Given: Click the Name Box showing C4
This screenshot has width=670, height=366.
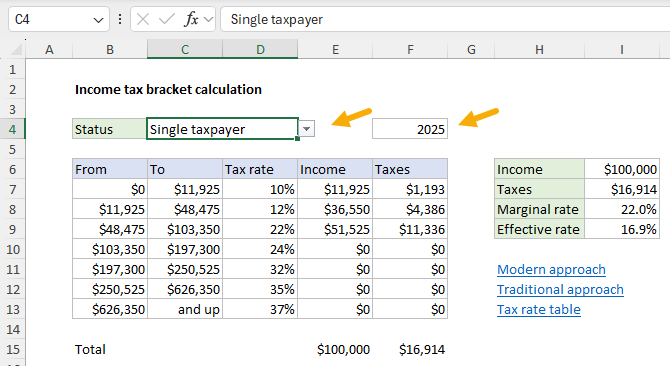Looking at the screenshot, I should (x=59, y=19).
